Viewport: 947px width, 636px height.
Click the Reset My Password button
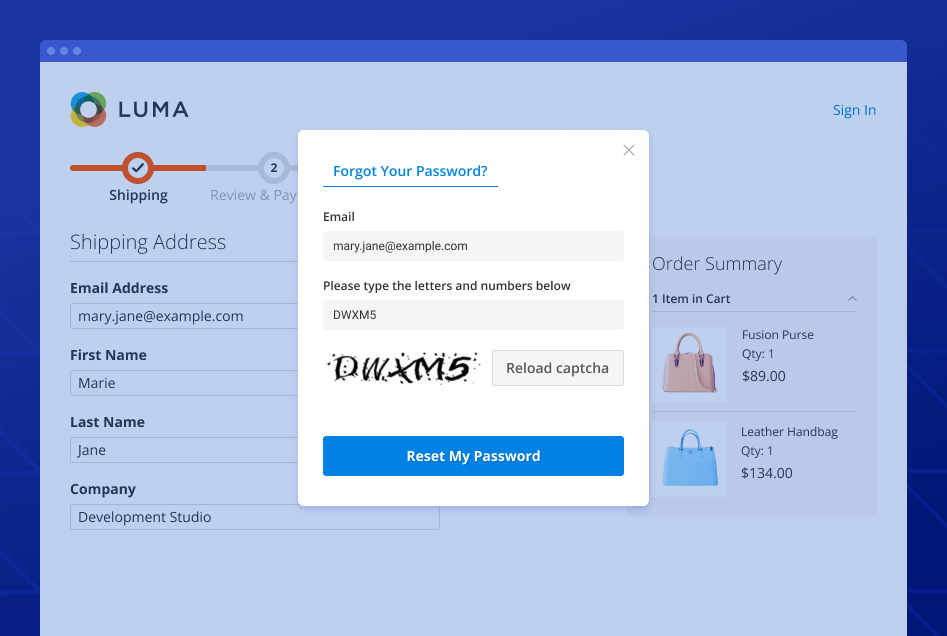(473, 456)
